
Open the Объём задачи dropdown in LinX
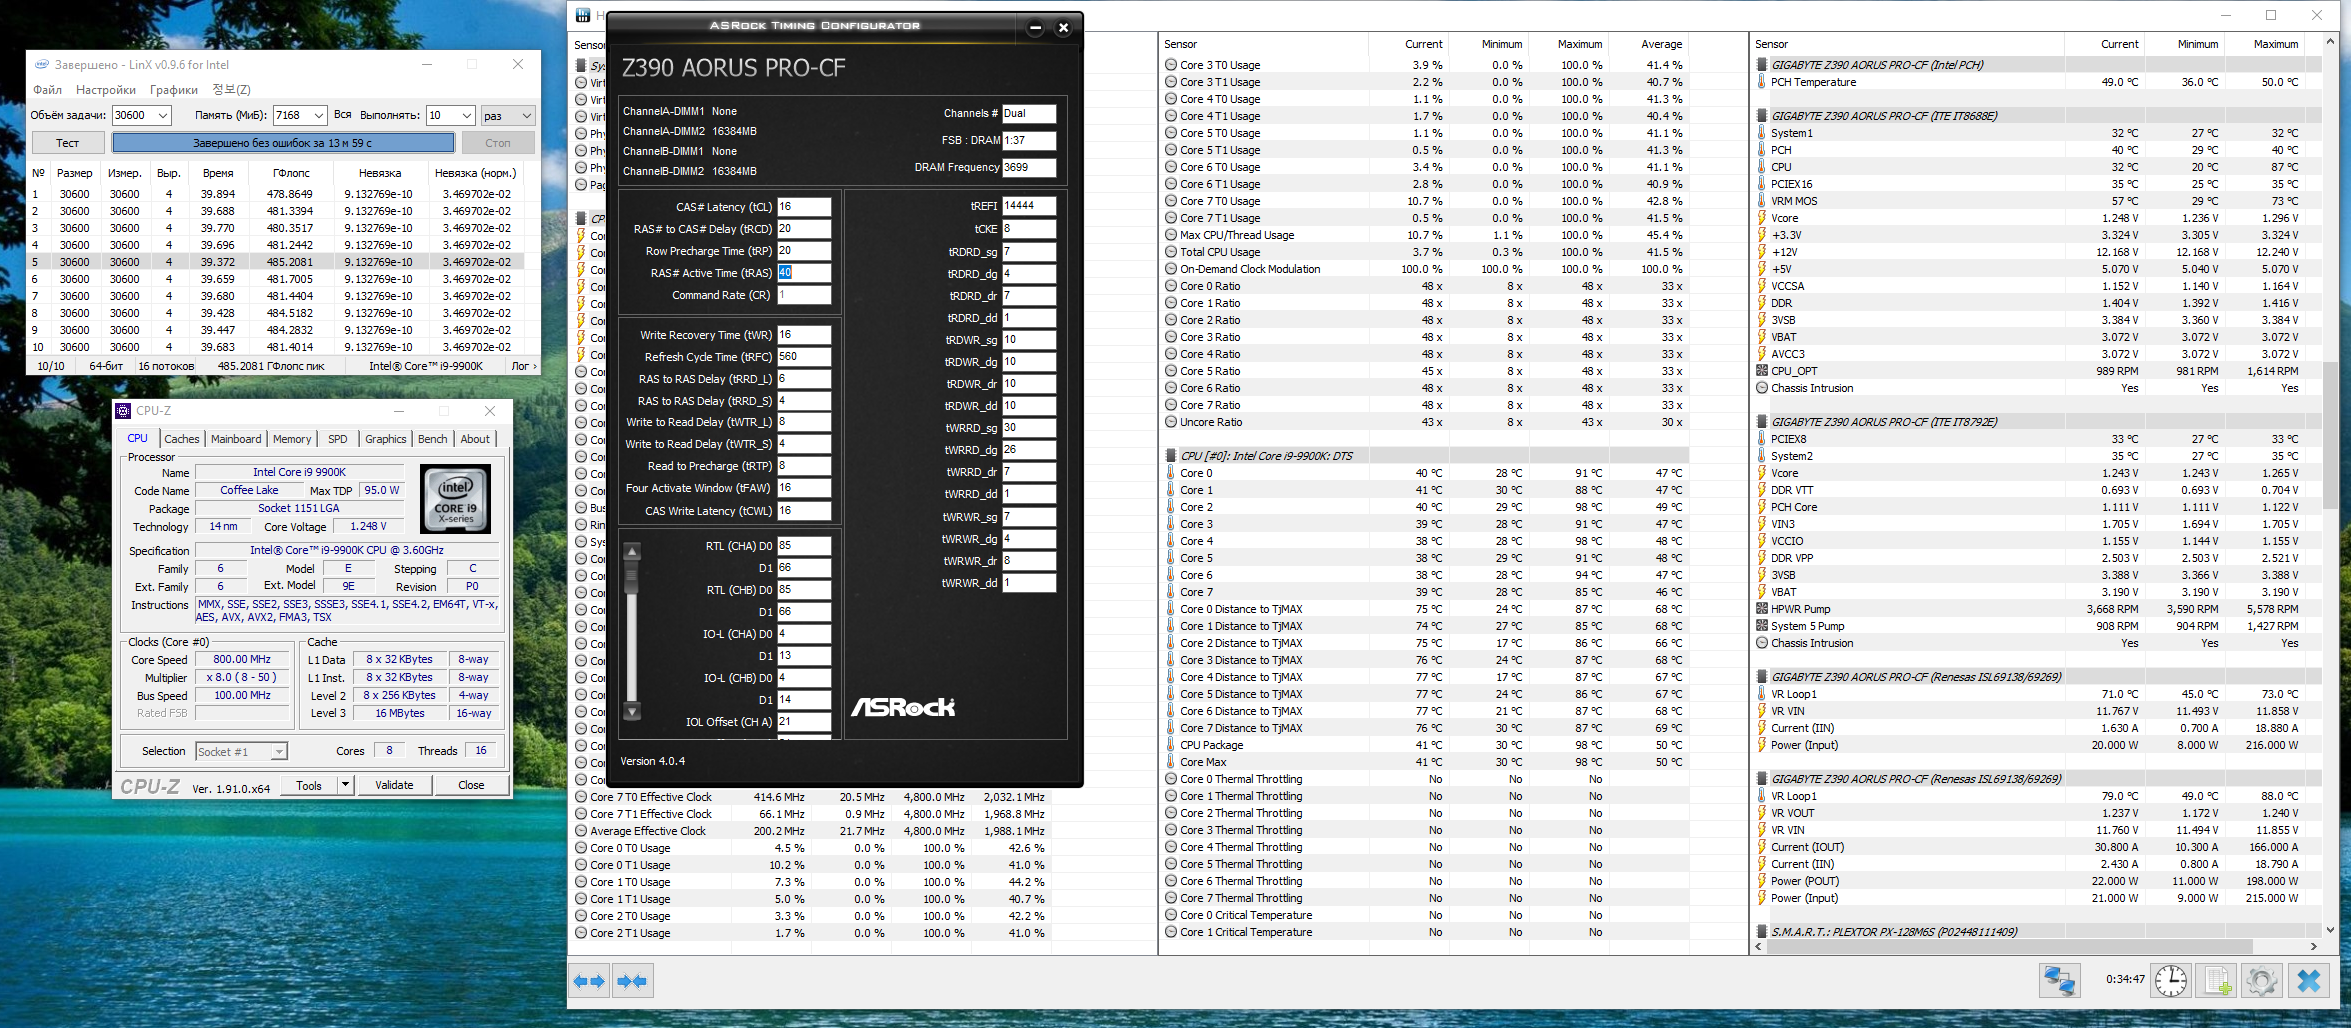[163, 115]
